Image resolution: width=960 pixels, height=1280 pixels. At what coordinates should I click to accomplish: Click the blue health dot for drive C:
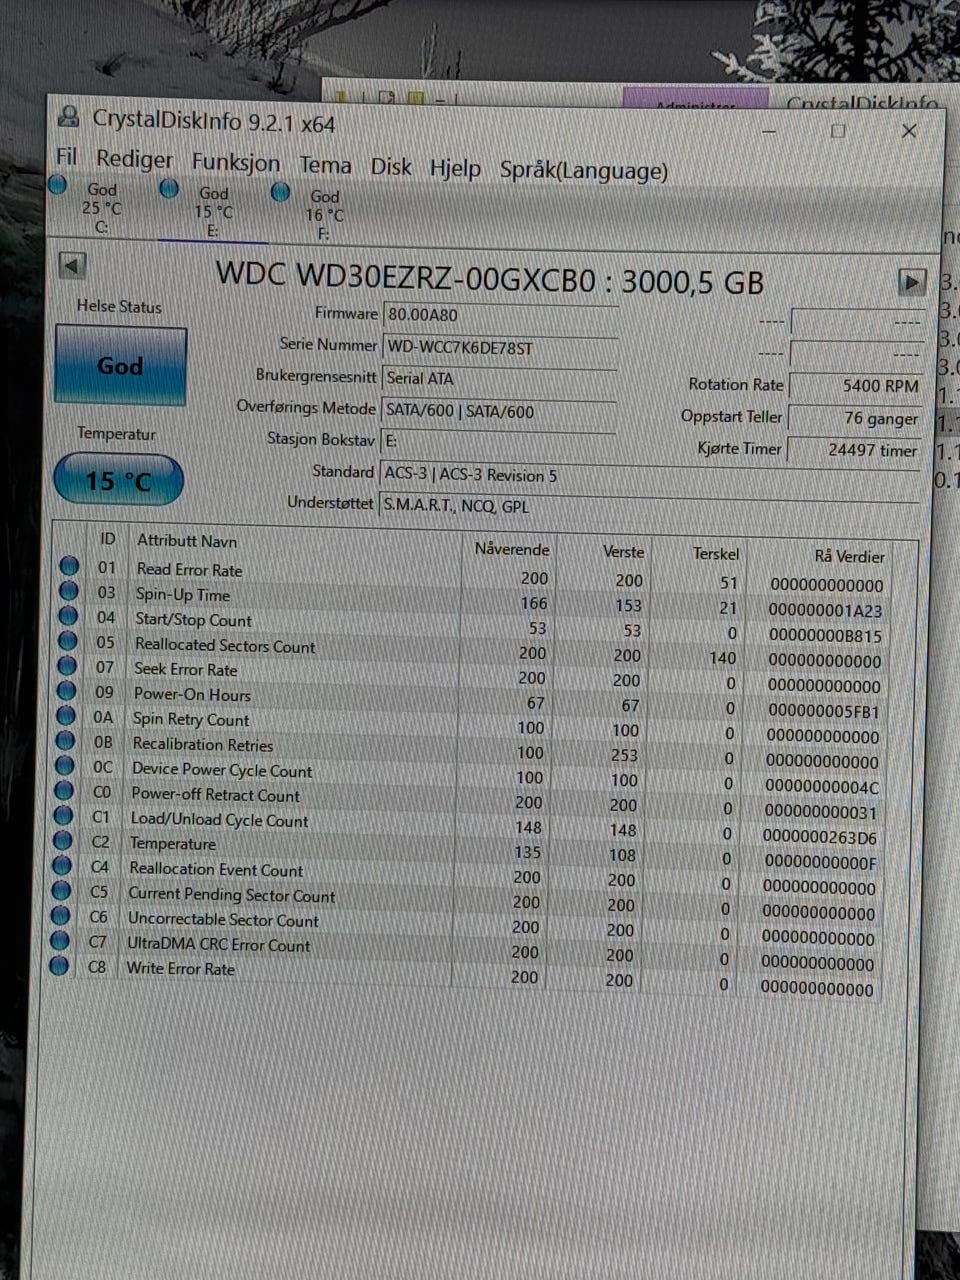(x=58, y=185)
